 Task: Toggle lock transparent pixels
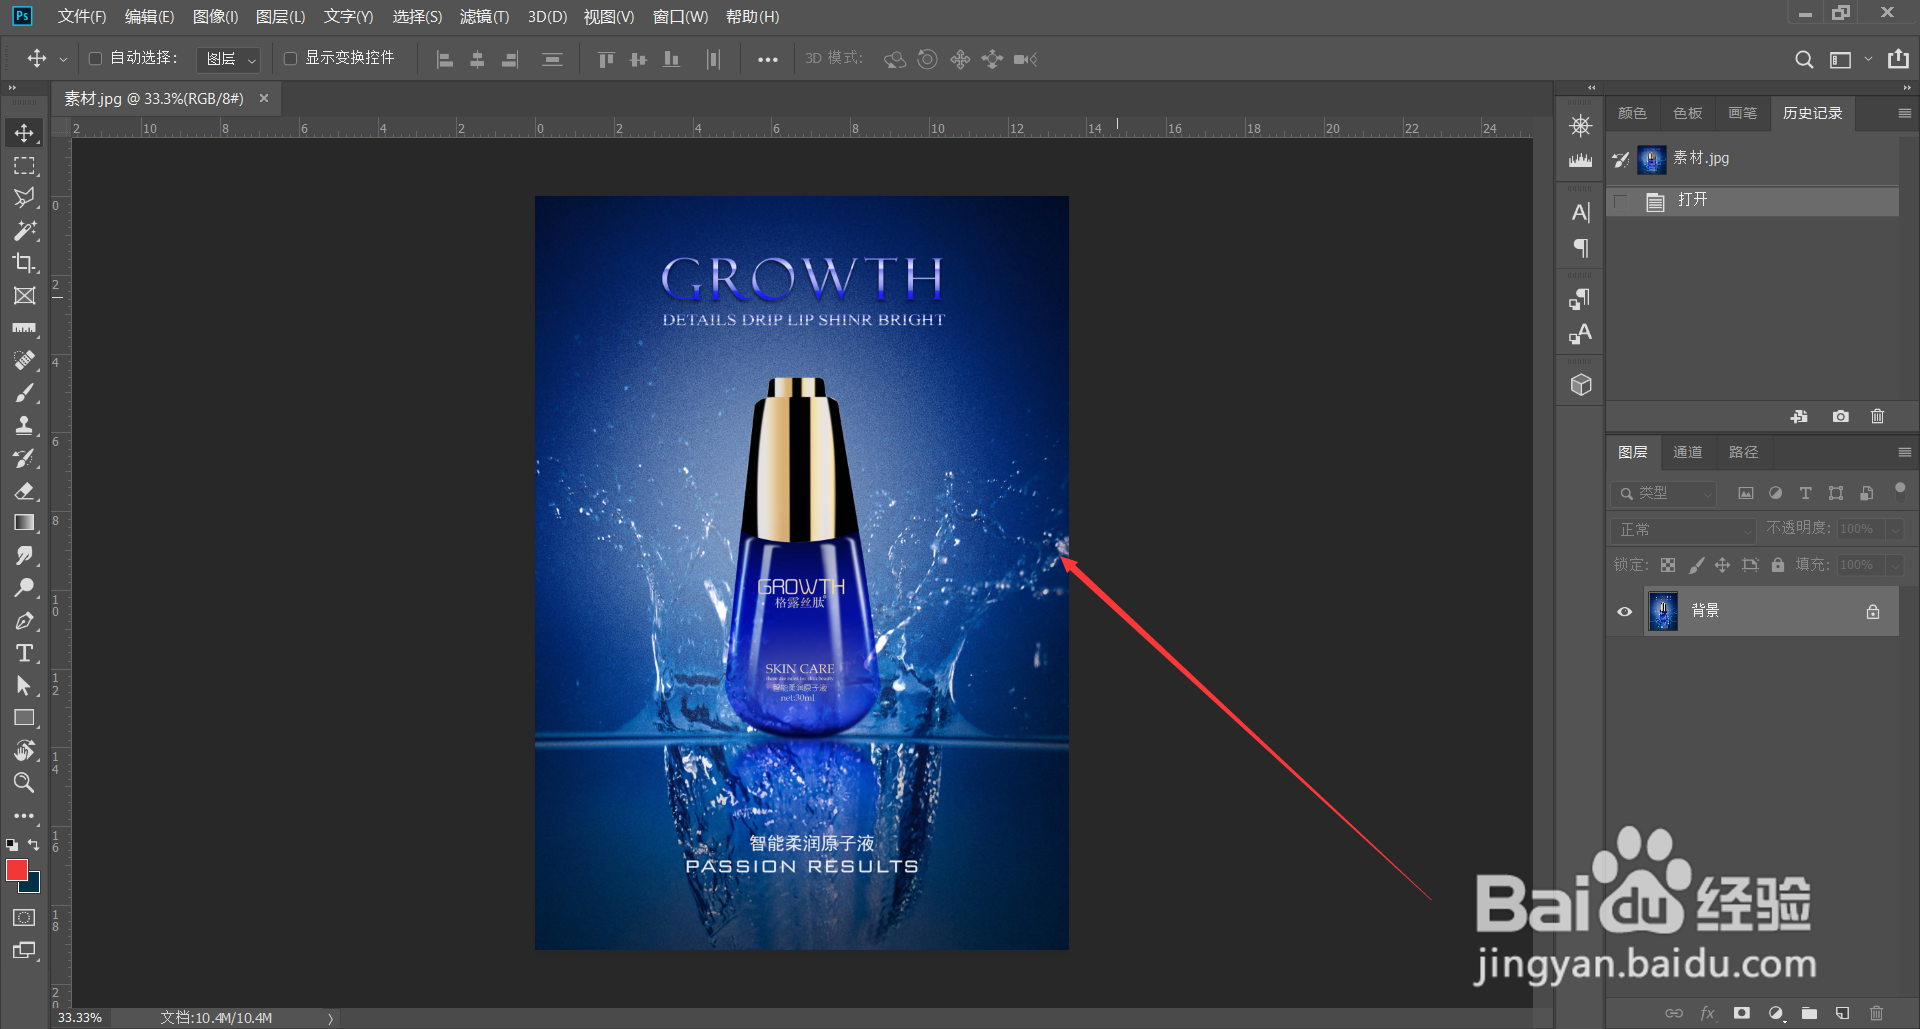click(x=1668, y=565)
